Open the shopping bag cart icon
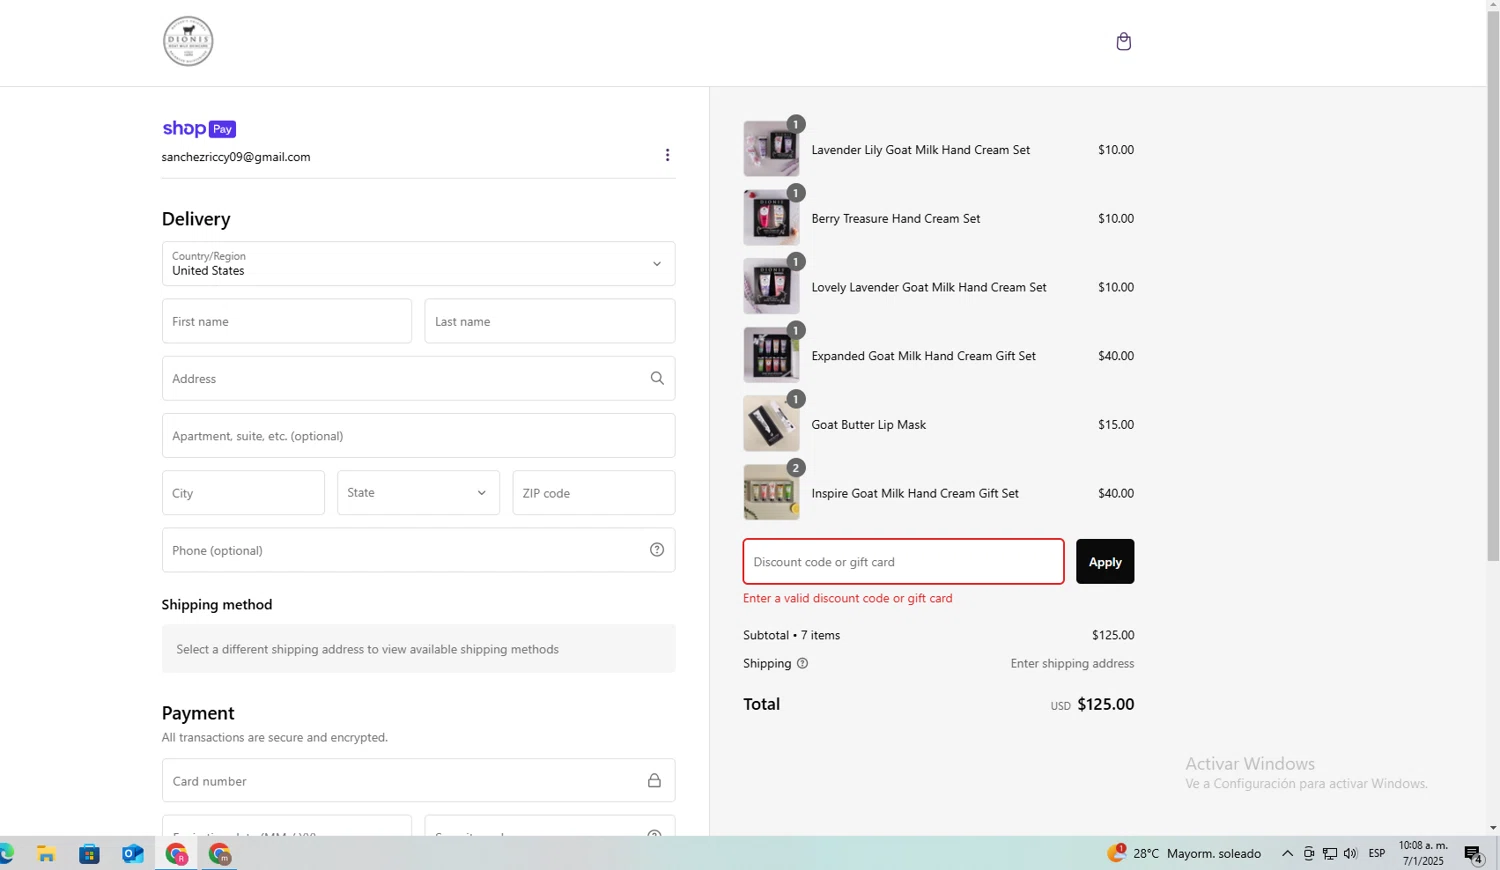Viewport: 1500px width, 870px height. (x=1123, y=41)
